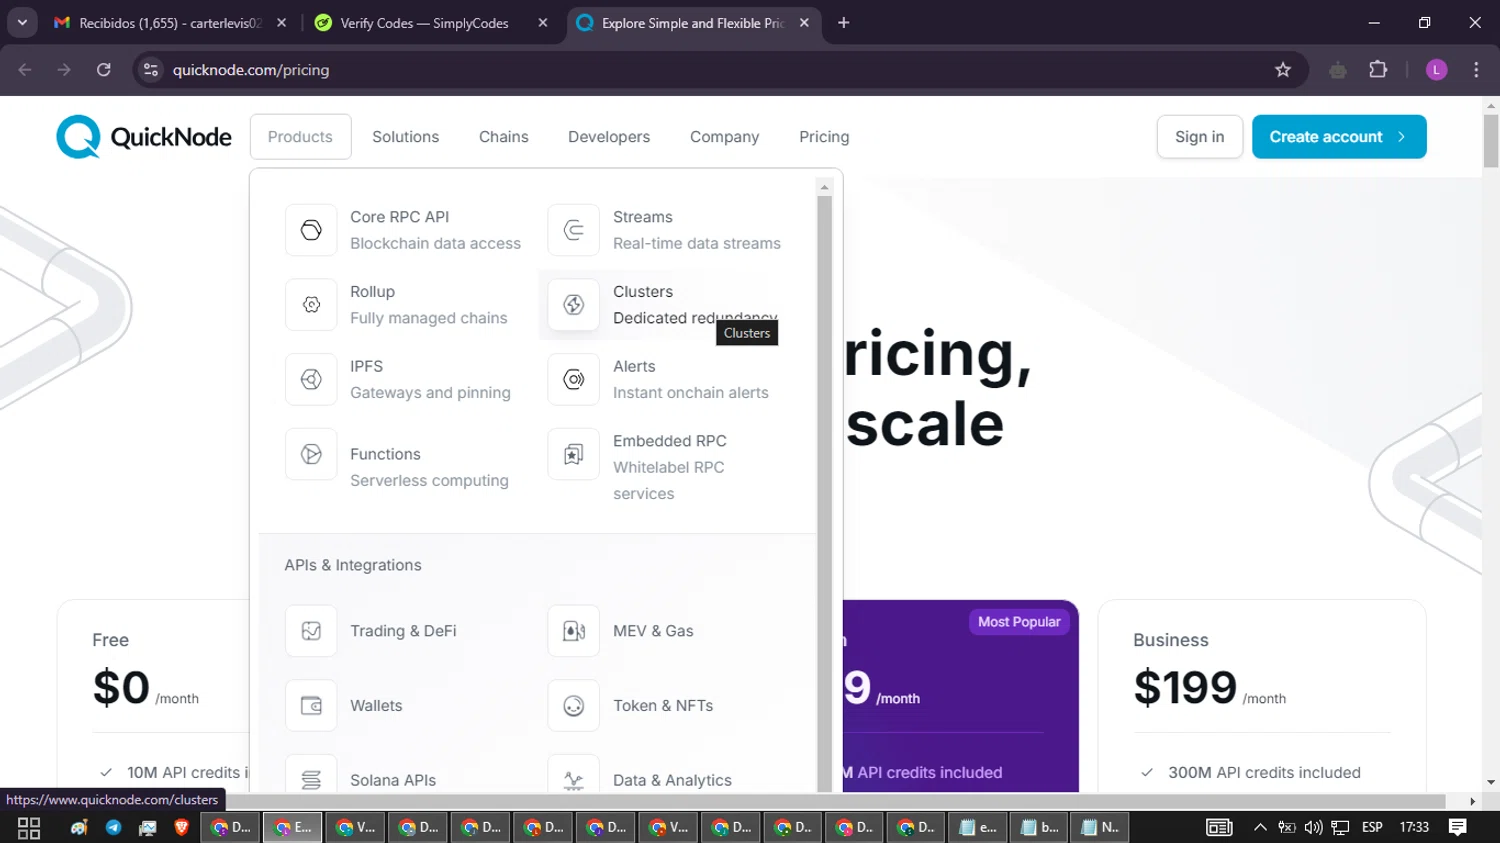Open the Developers navigation menu
Screen dimensions: 1500x843
(x=609, y=137)
